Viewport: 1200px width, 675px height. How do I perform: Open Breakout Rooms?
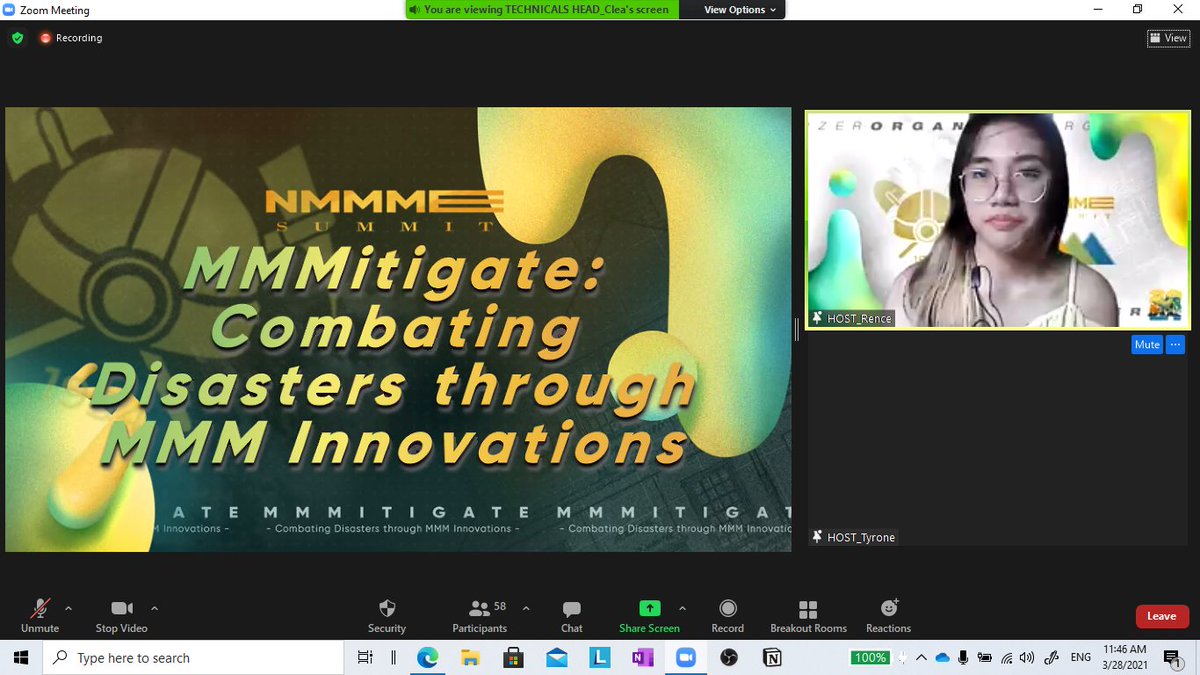tap(808, 615)
